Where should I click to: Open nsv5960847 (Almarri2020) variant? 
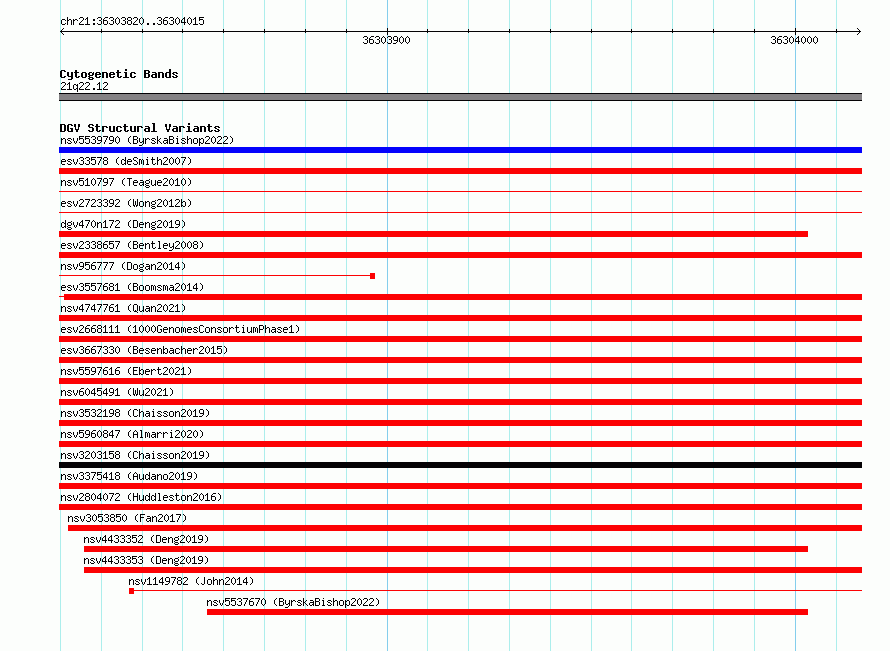click(132, 434)
